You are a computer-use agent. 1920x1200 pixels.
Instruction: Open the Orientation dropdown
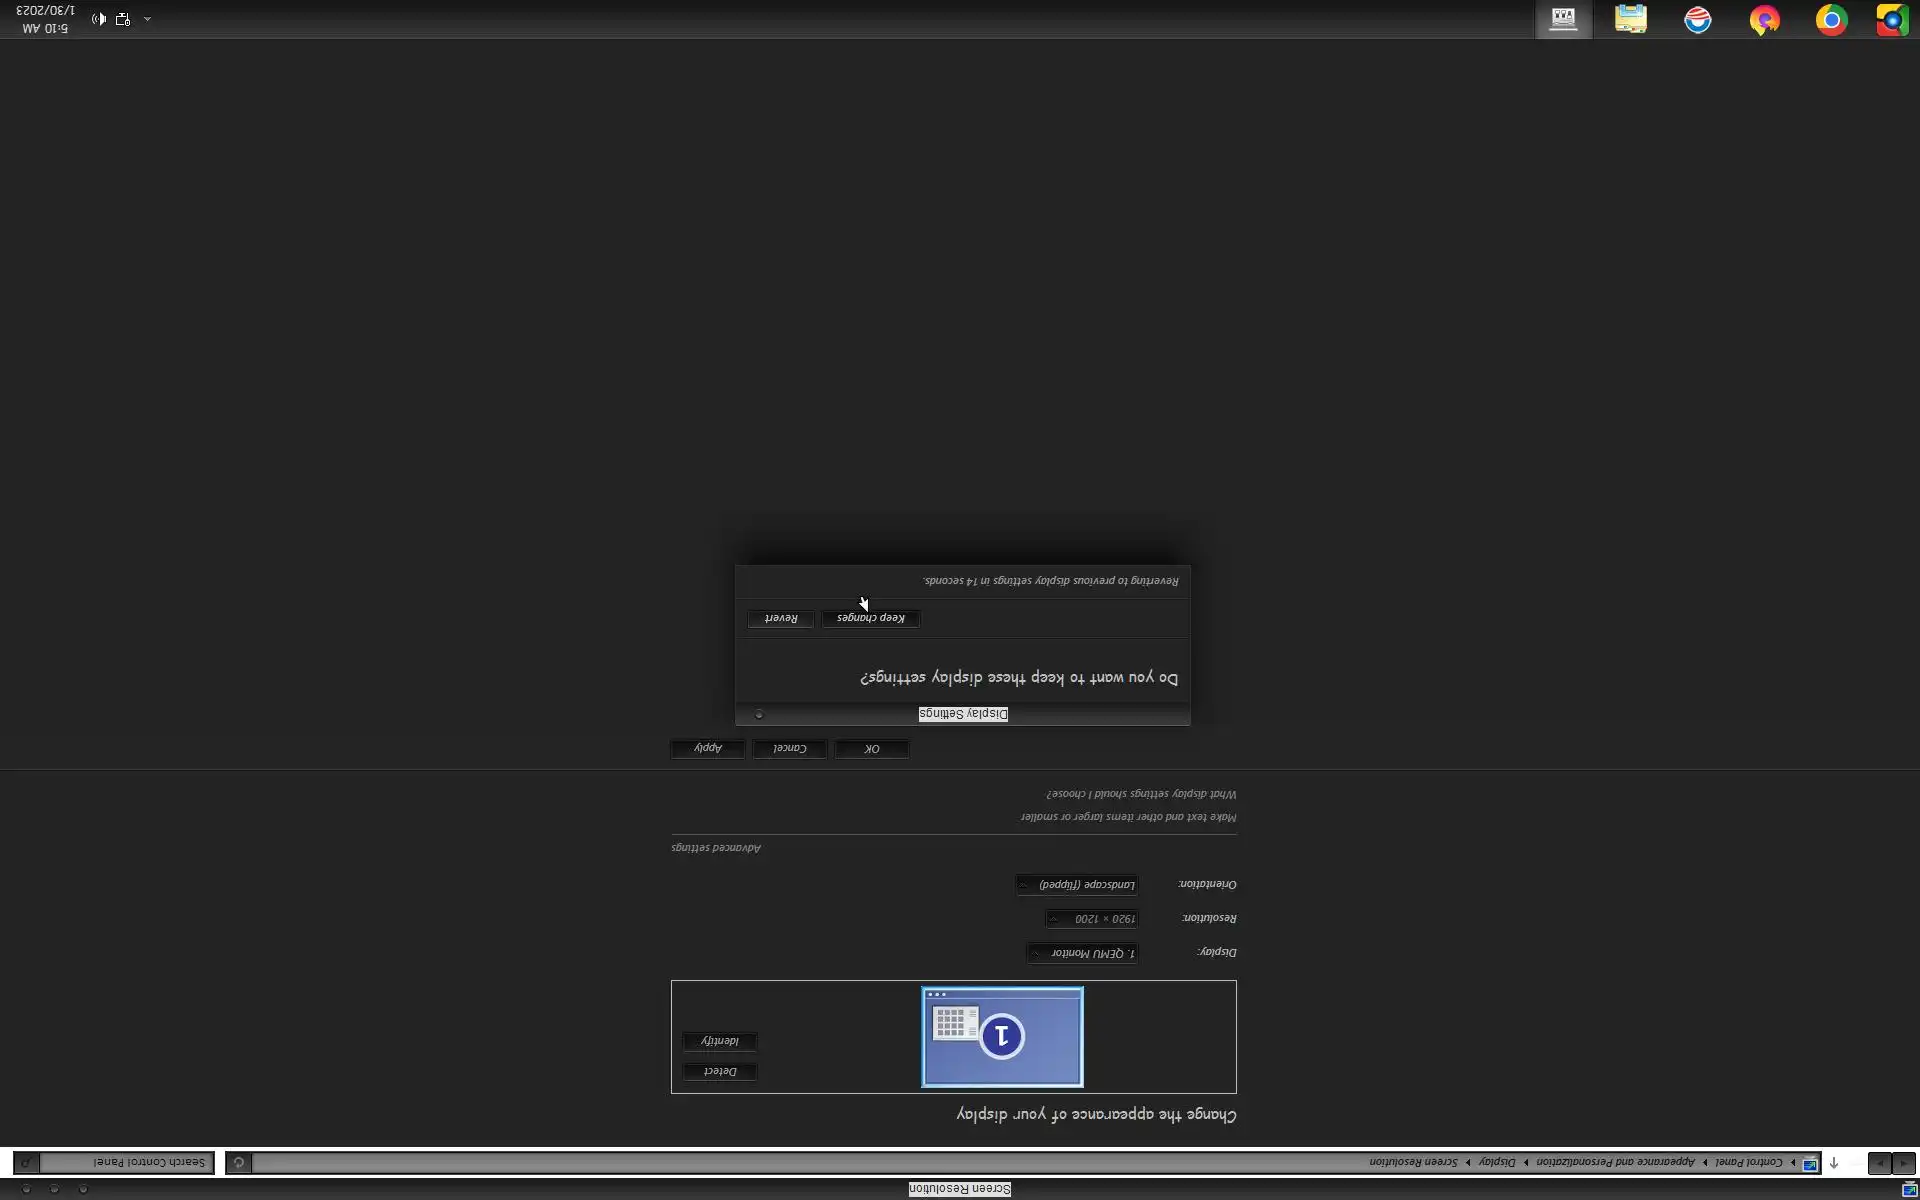pos(1077,885)
